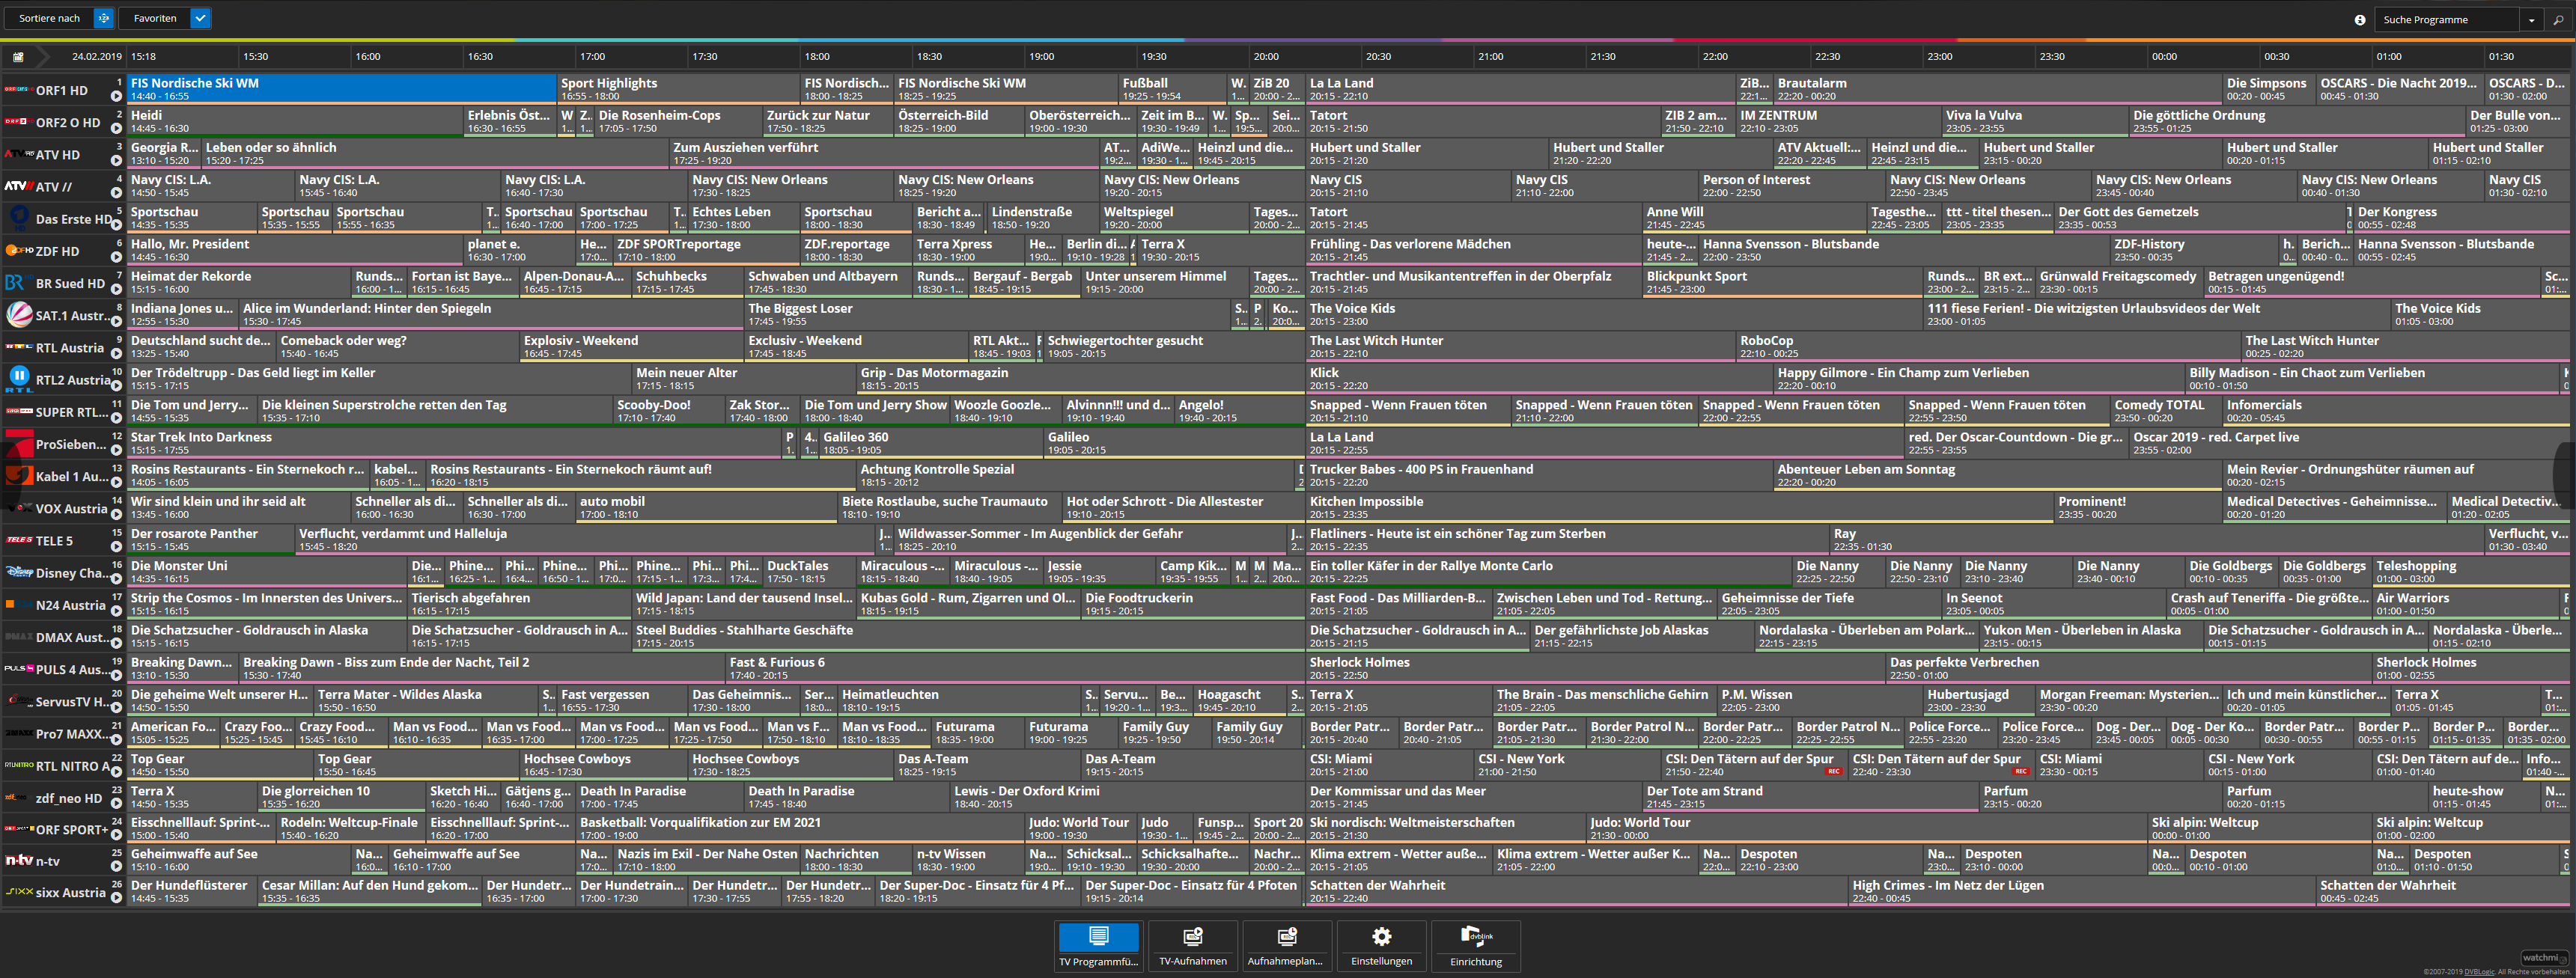Select Star Trek Into Darkness on ProSieben
2576x978 pixels.
[454, 443]
